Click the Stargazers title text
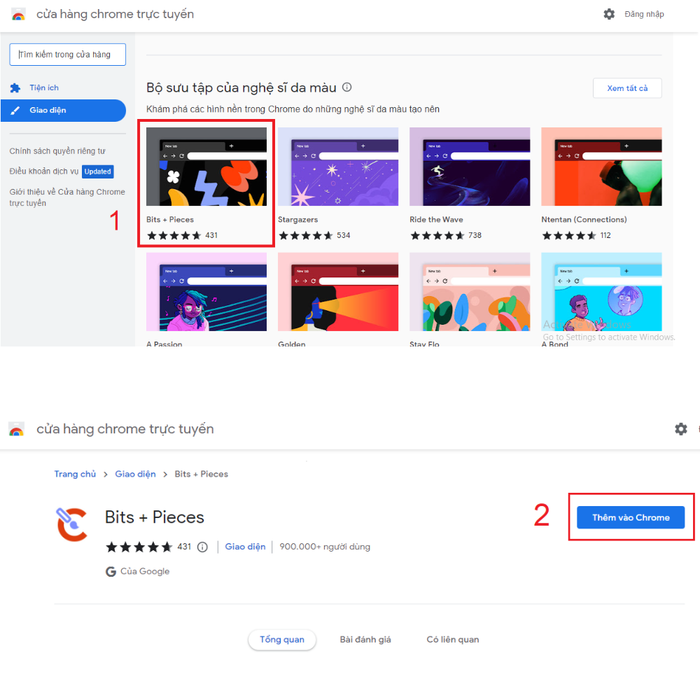 (x=298, y=220)
